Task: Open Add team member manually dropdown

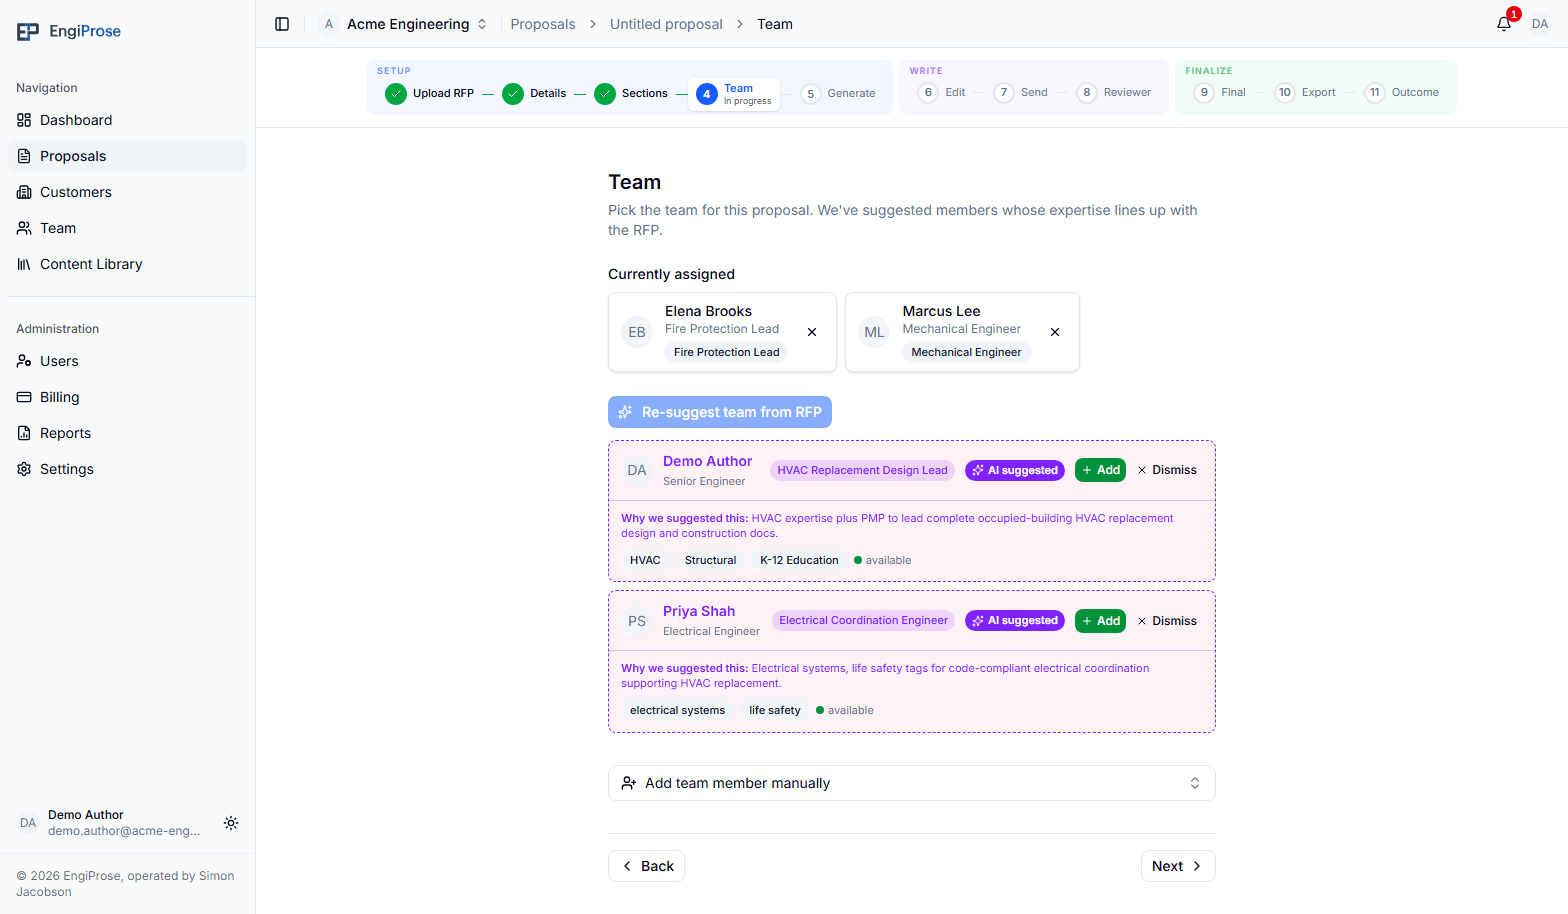Action: (912, 783)
